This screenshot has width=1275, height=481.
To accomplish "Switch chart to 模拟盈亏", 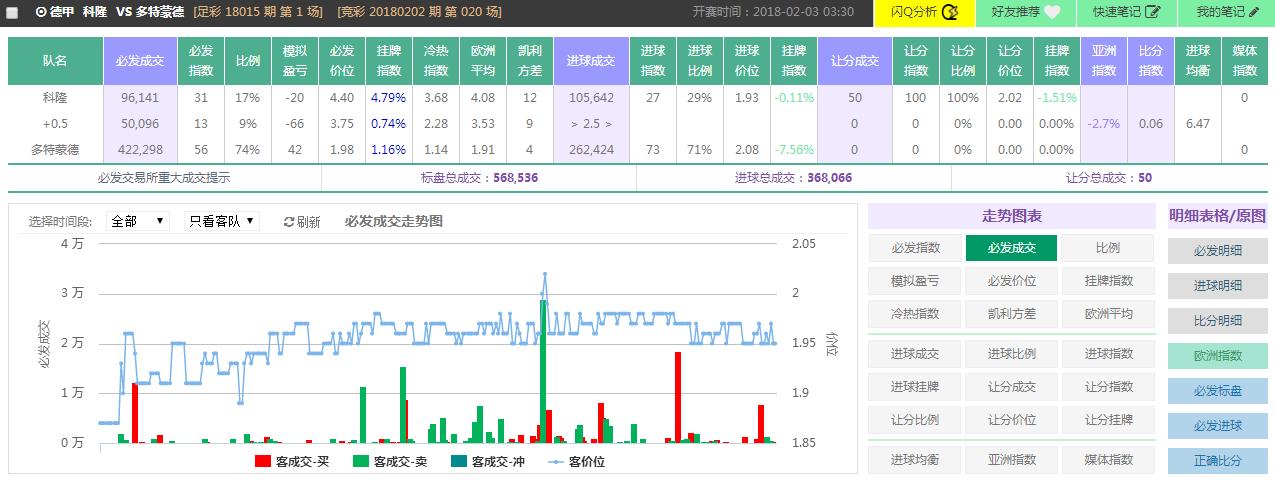I will click(x=915, y=281).
